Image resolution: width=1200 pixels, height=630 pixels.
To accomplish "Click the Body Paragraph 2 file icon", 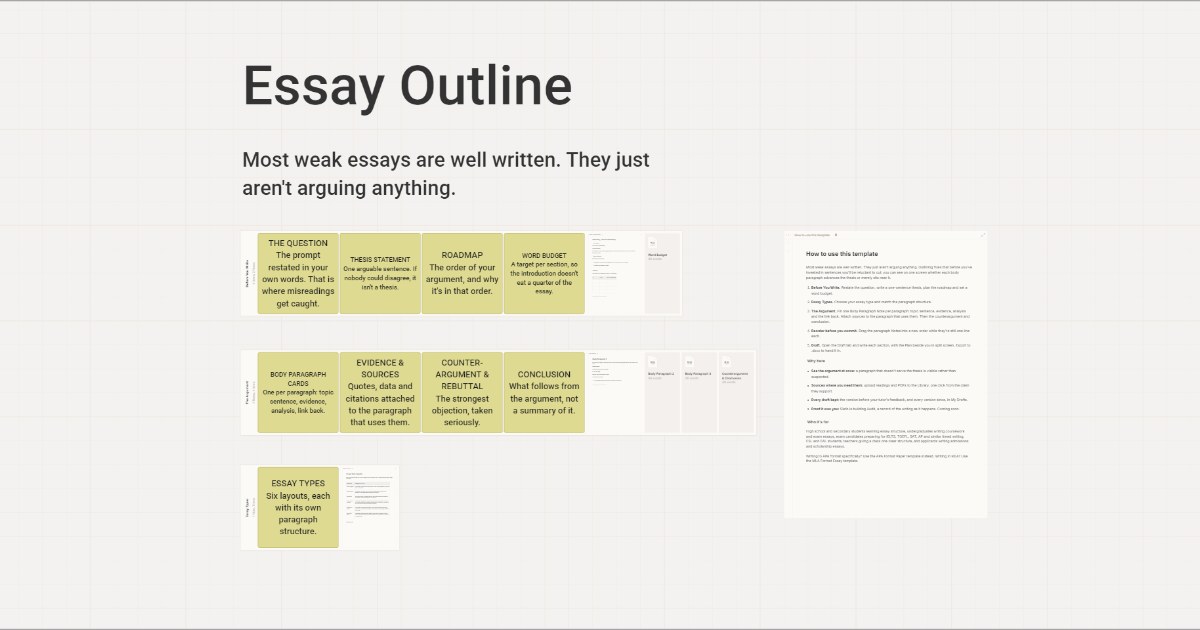I will pyautogui.click(x=652, y=362).
